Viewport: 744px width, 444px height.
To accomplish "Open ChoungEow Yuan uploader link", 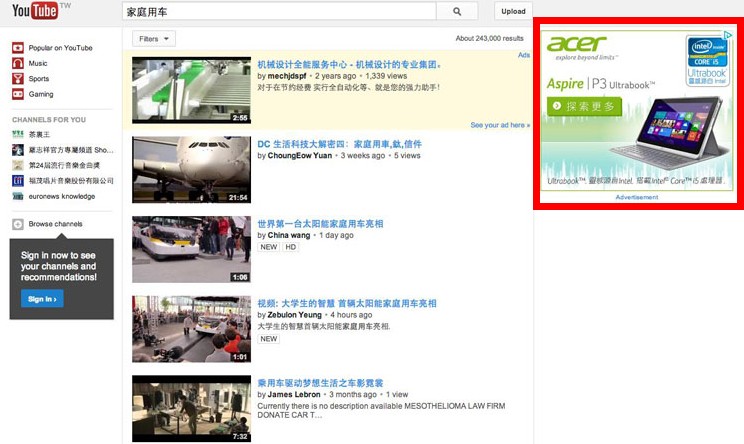I will coord(299,156).
